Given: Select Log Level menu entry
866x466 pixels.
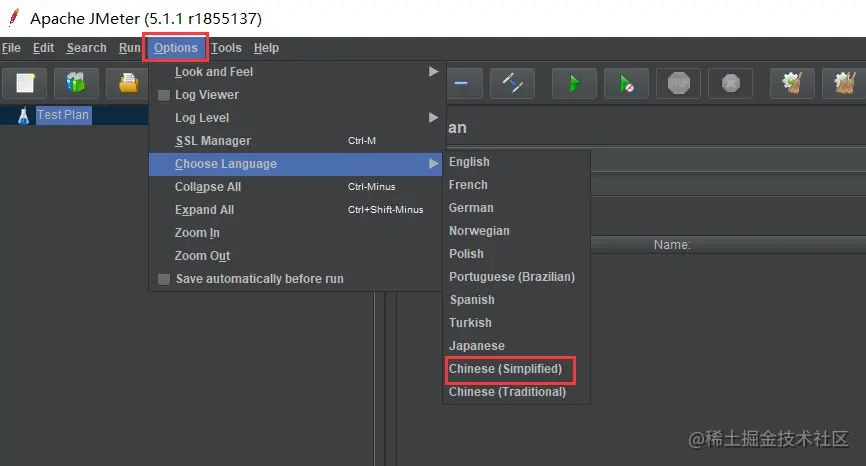Looking at the screenshot, I should pos(295,118).
